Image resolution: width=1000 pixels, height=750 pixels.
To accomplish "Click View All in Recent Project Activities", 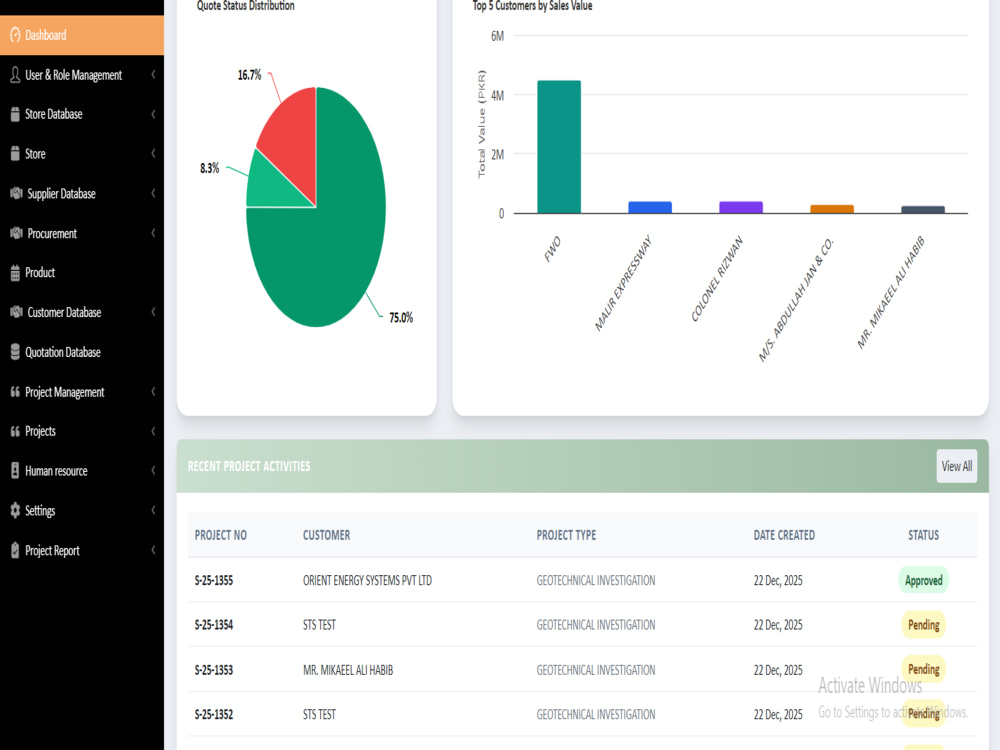I will point(957,466).
